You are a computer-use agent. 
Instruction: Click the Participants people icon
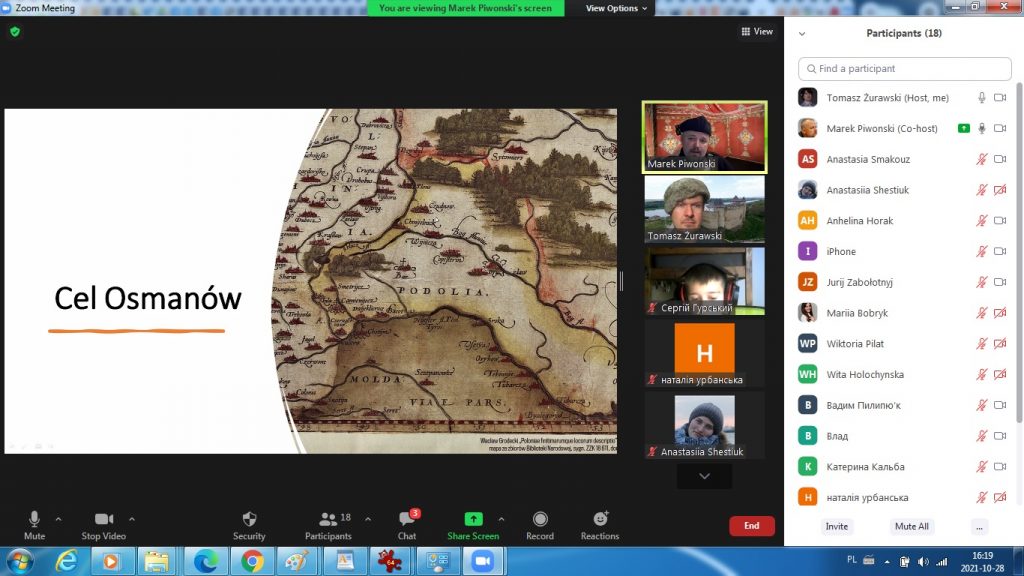(x=328, y=519)
